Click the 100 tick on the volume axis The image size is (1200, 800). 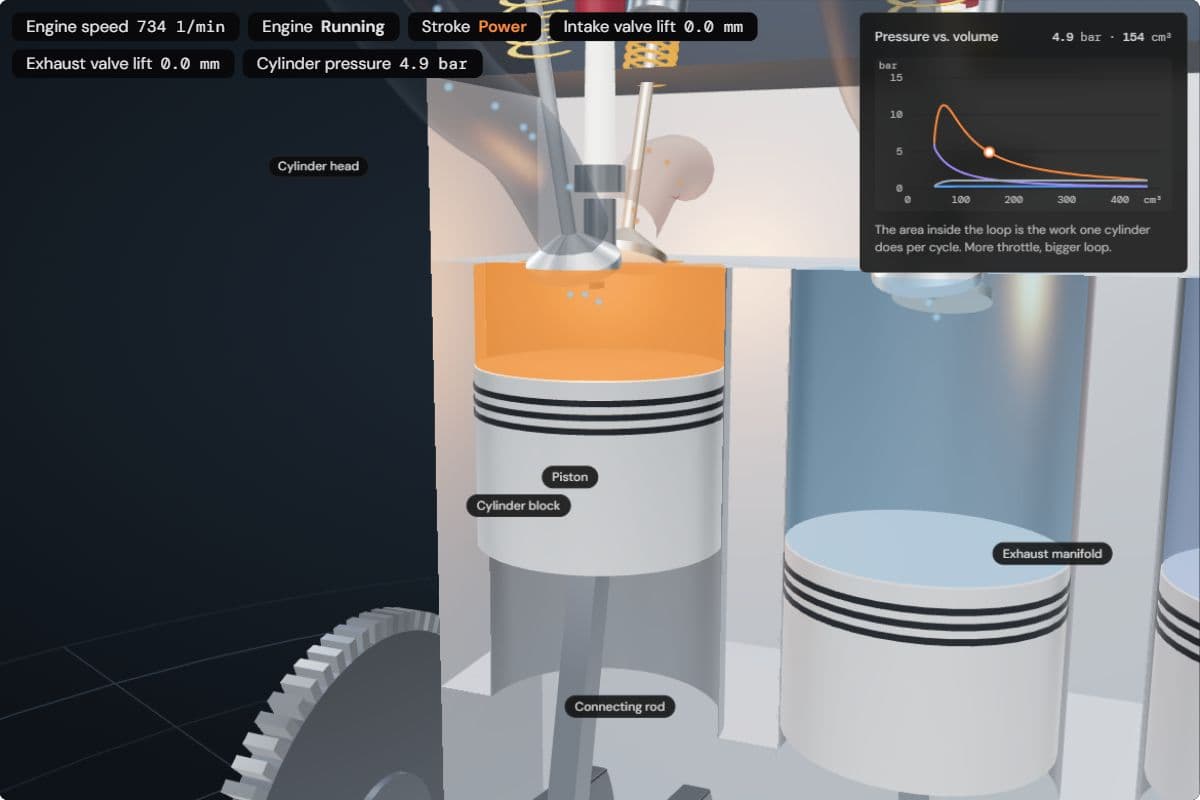click(961, 200)
